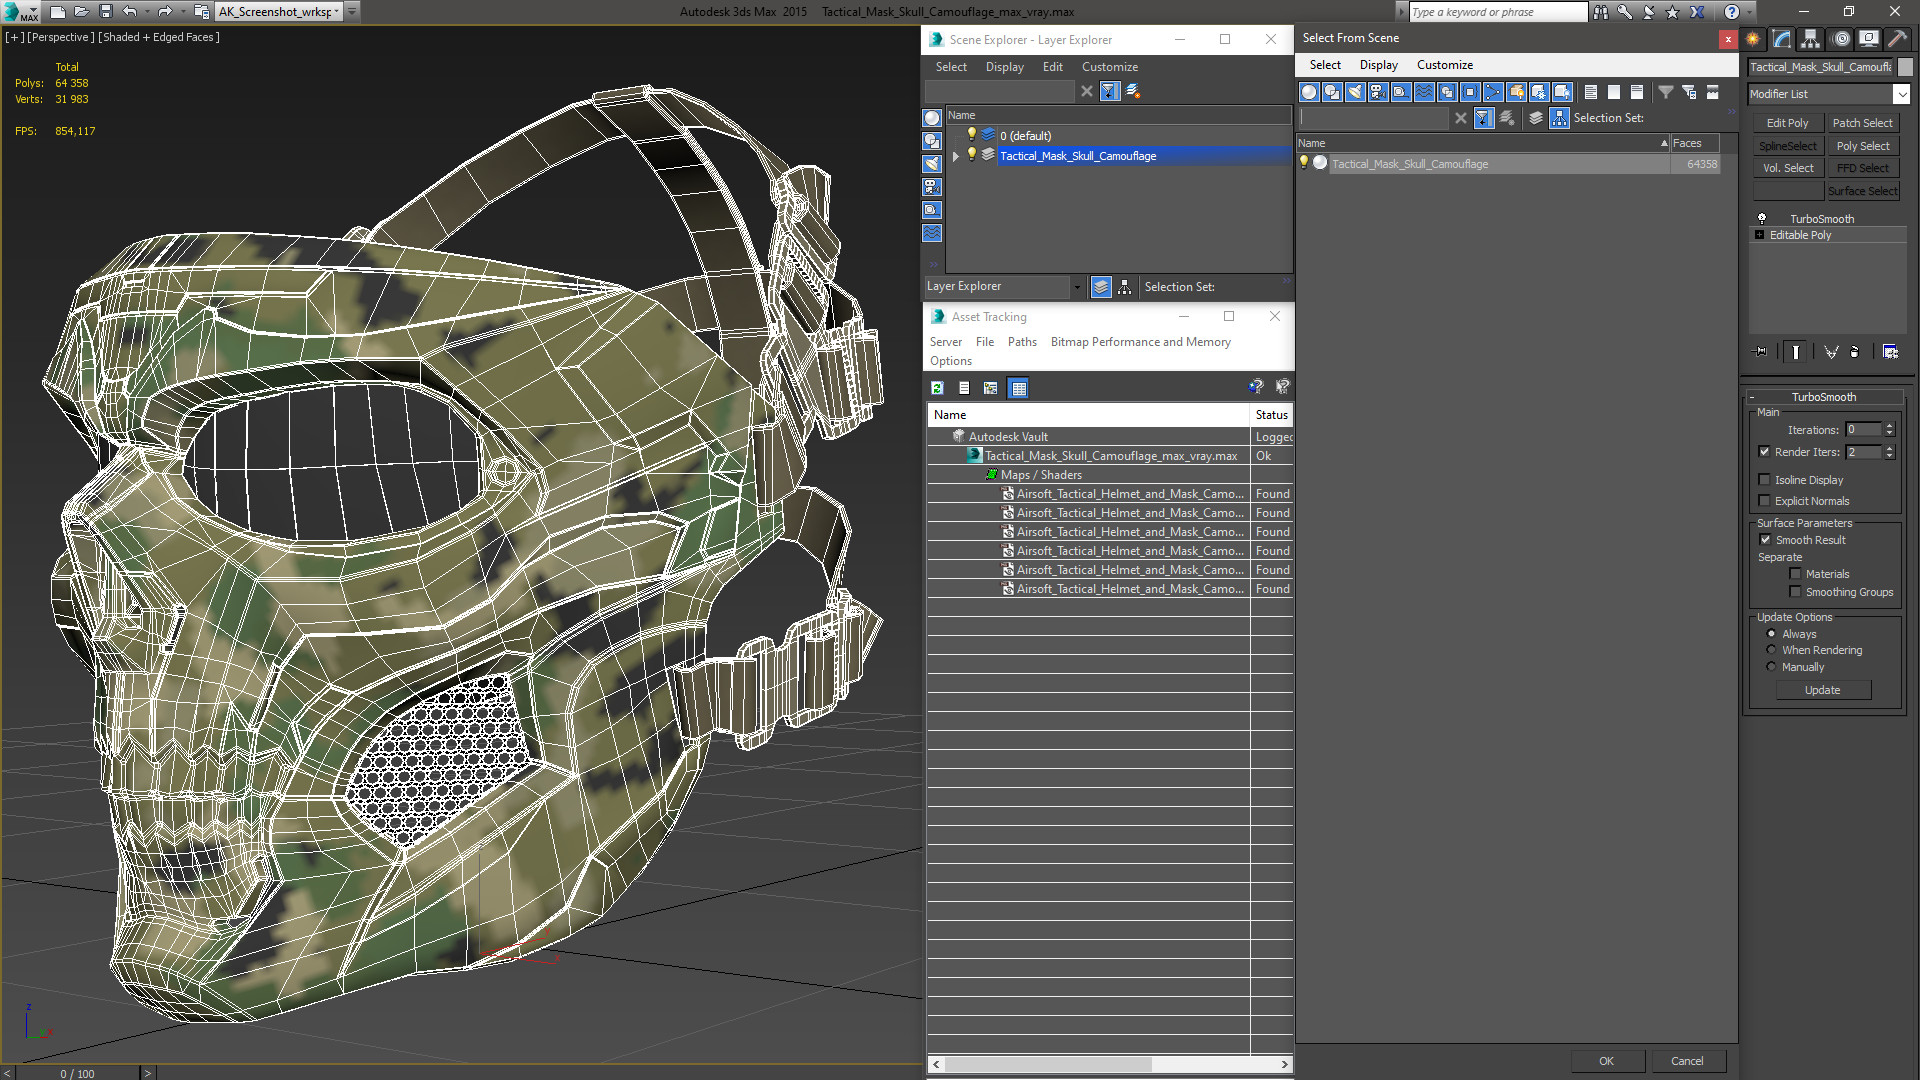
Task: Click Table View icon in Asset Tracking toolbar
Action: [x=1018, y=388]
